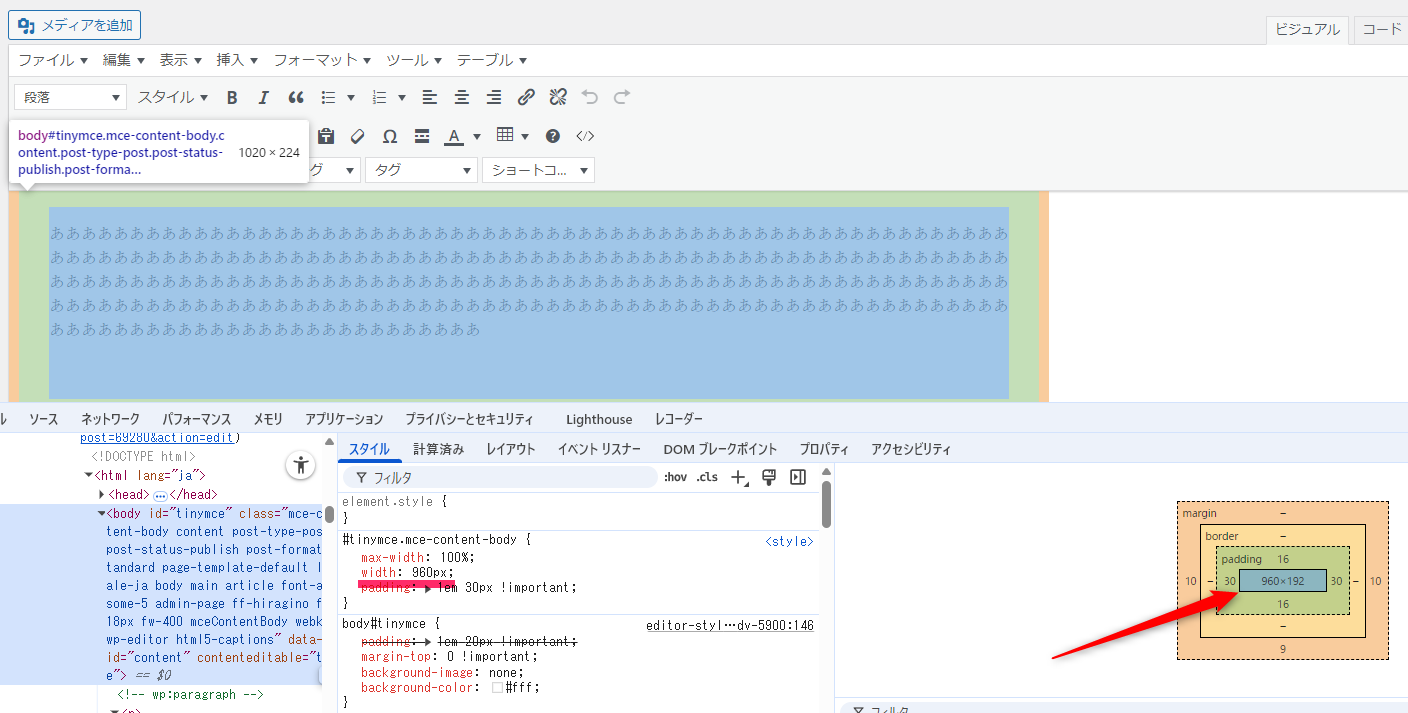
Task: Apply bold formatting in the editor toolbar
Action: (x=232, y=97)
